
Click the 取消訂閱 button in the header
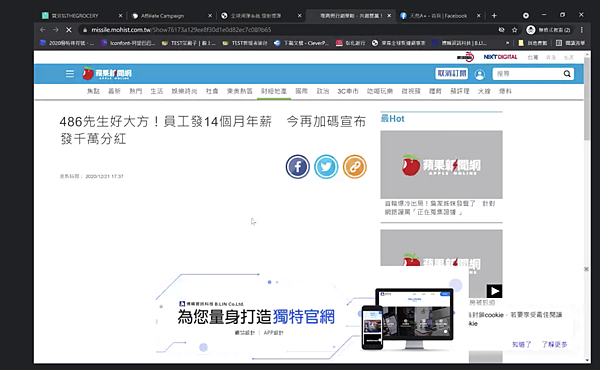coord(452,73)
